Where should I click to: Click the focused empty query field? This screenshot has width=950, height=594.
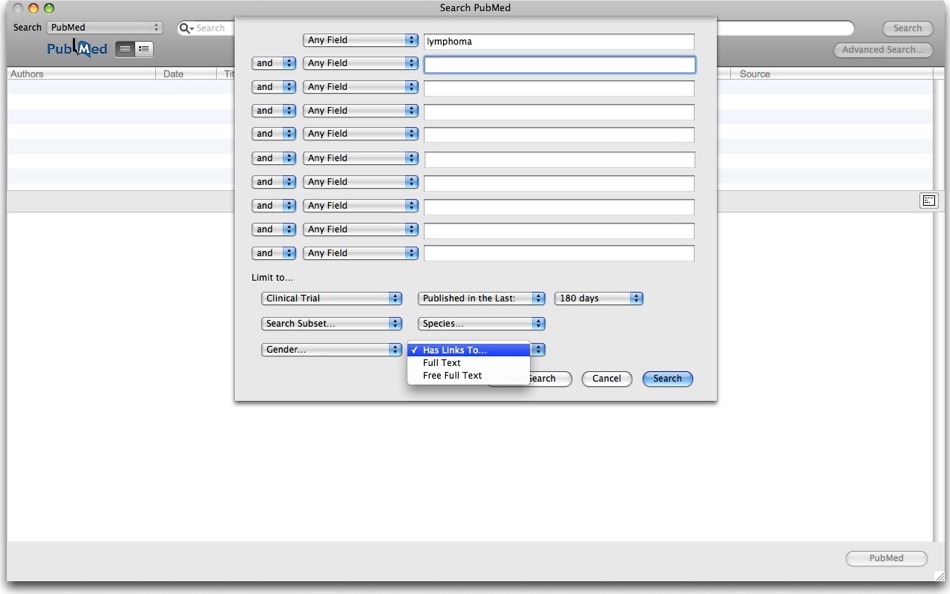[559, 65]
